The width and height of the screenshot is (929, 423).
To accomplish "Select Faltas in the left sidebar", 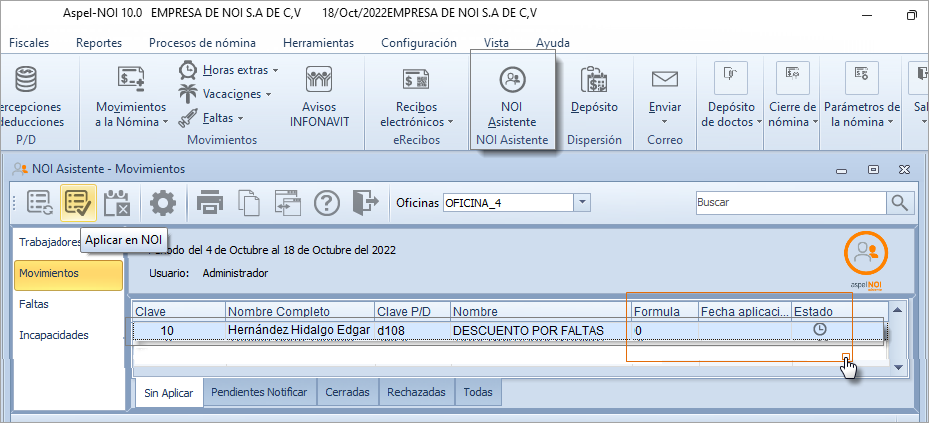I will 34,303.
